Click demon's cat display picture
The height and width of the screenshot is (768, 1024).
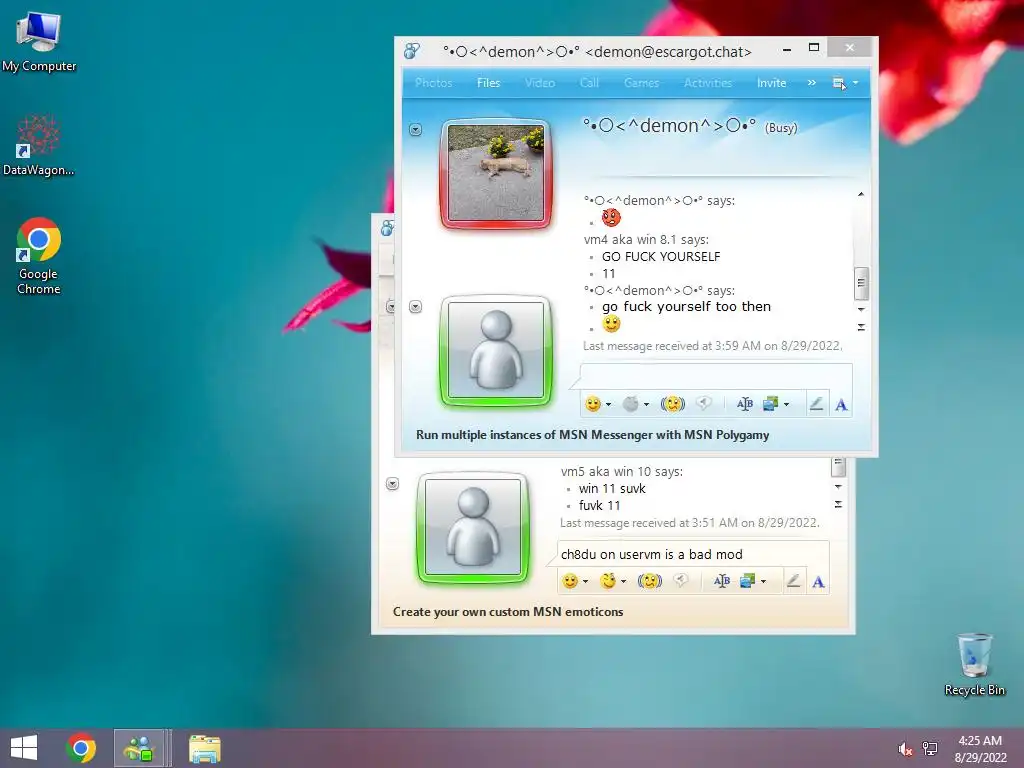click(x=496, y=174)
